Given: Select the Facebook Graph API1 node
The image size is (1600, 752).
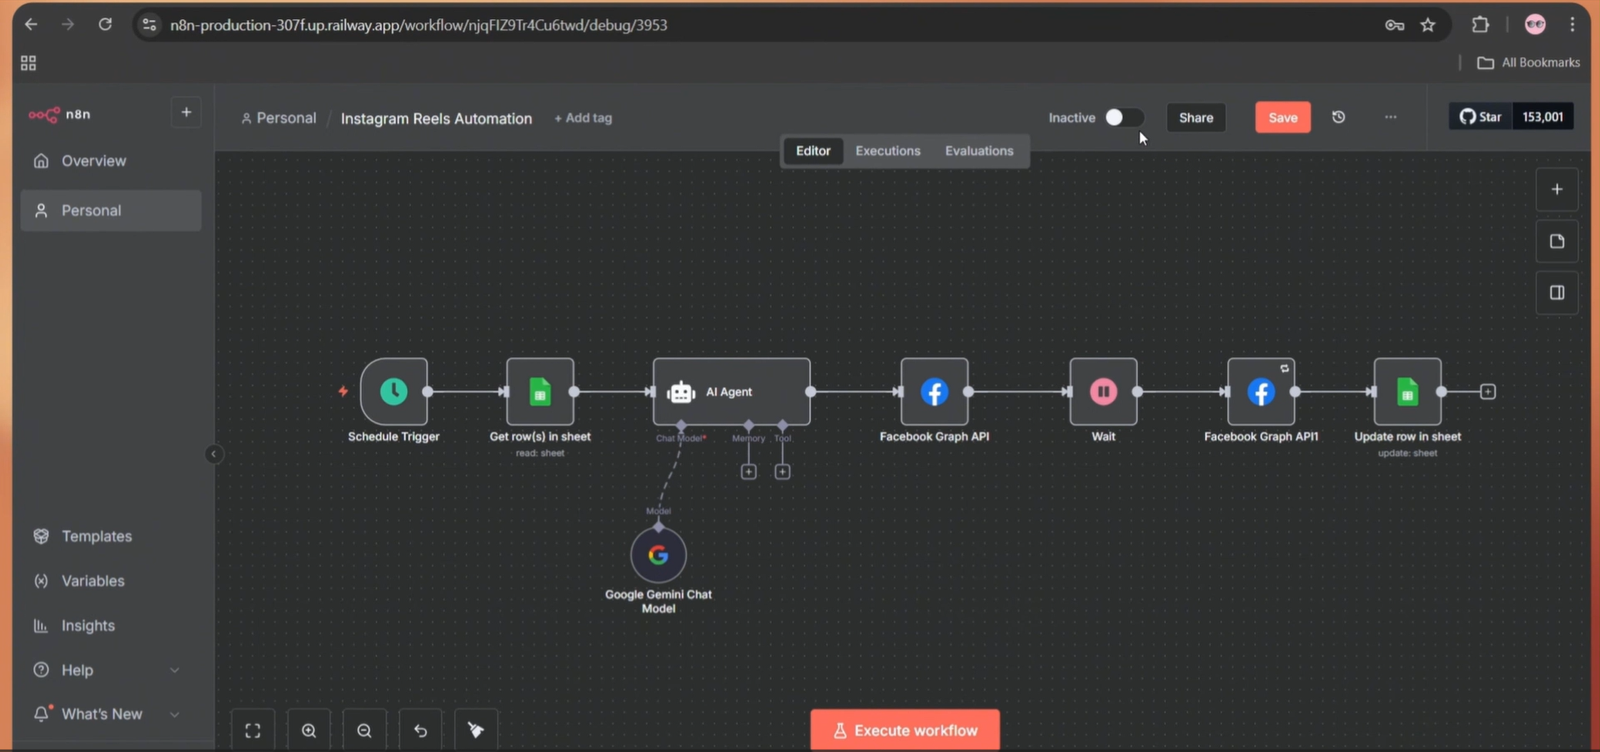Looking at the screenshot, I should tap(1261, 391).
